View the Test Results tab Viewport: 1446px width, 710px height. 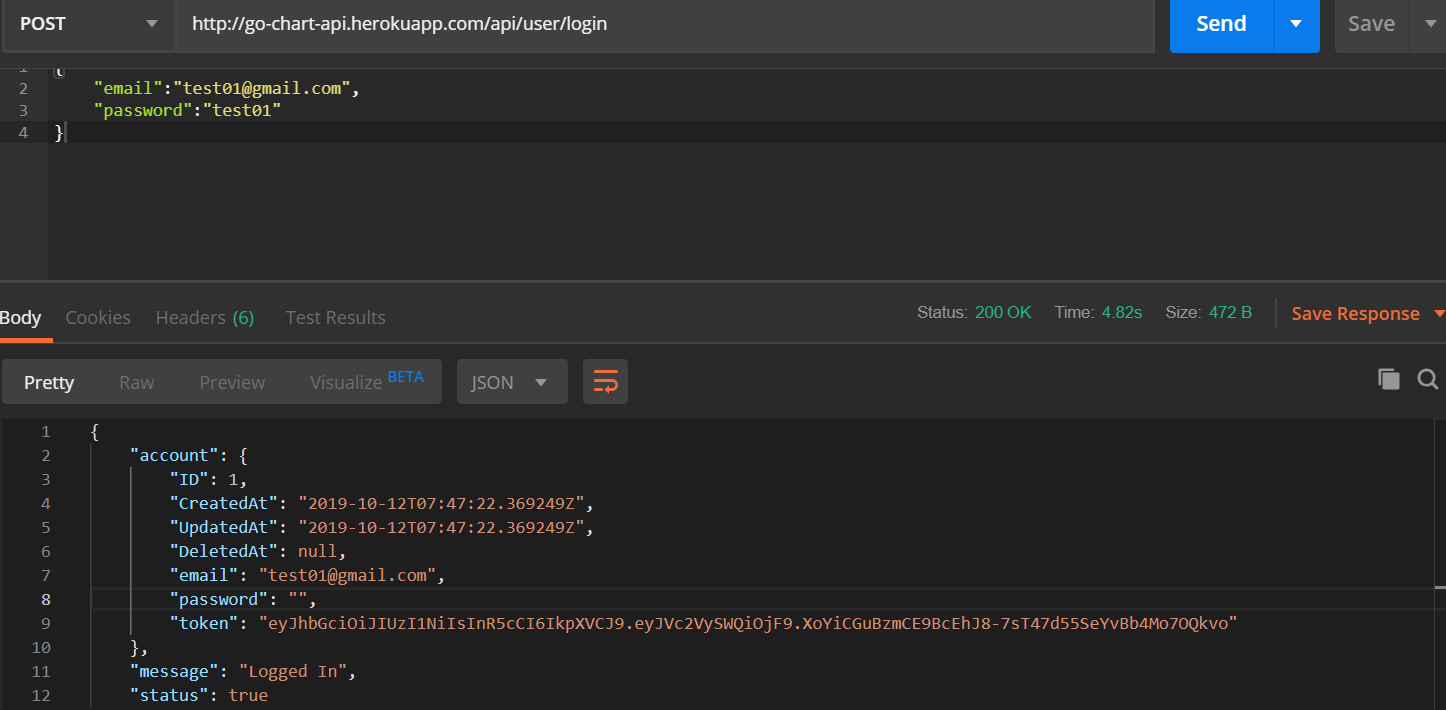click(335, 317)
